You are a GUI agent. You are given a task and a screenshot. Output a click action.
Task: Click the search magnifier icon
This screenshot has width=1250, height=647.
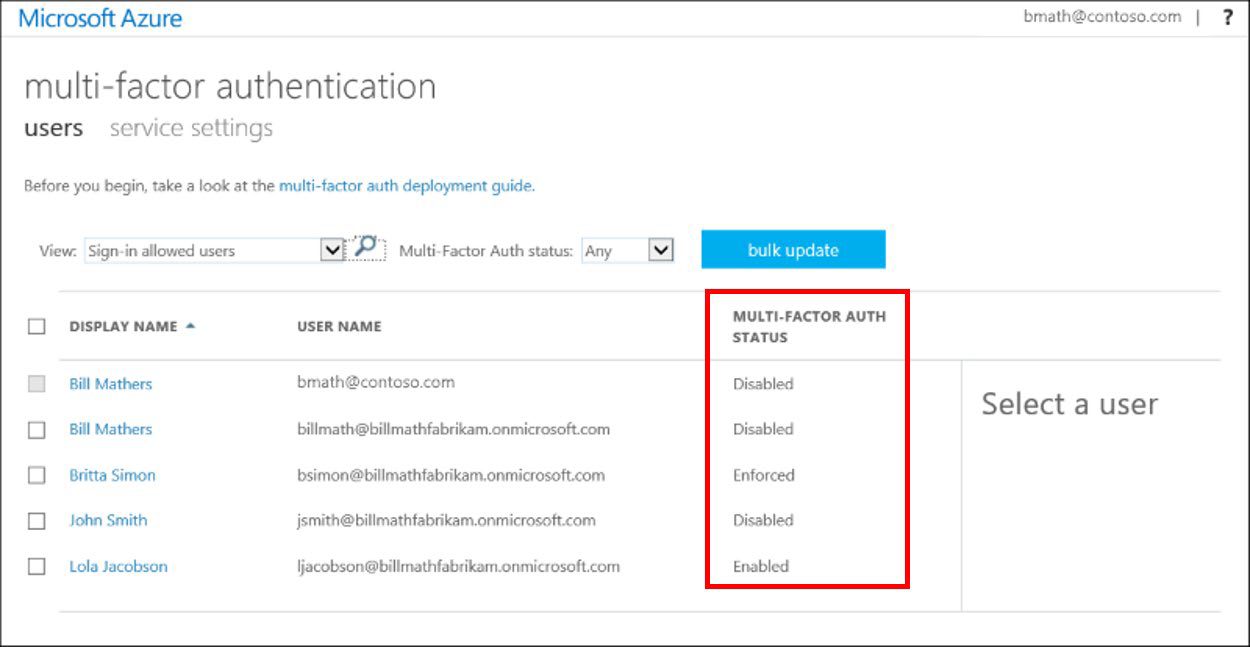click(367, 248)
